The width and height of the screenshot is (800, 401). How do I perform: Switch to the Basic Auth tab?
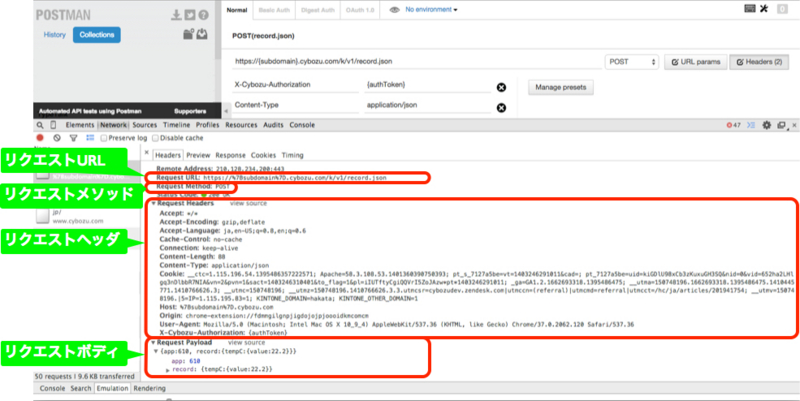point(274,10)
